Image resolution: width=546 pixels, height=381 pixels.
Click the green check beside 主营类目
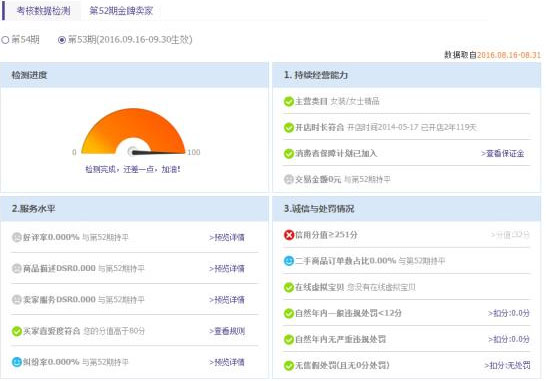tap(289, 101)
